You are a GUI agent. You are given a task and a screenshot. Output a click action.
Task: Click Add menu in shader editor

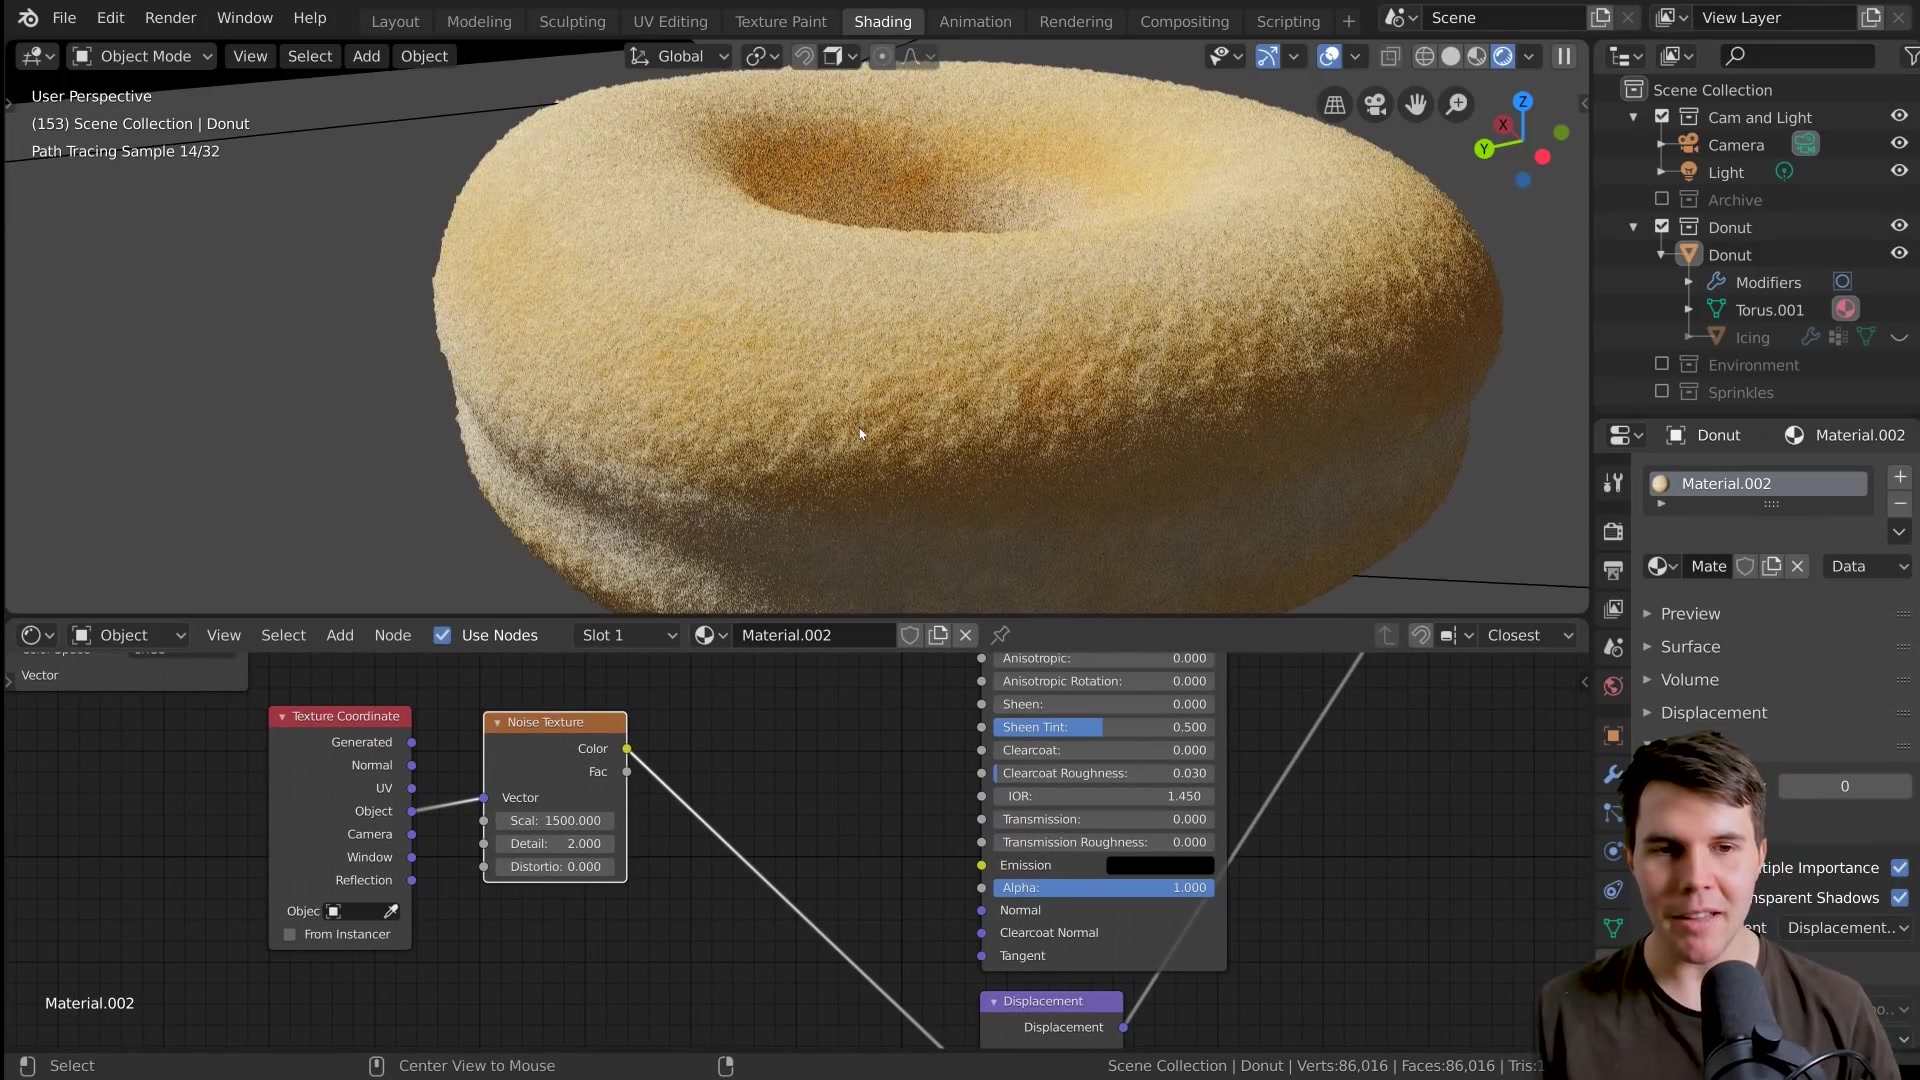tap(339, 634)
